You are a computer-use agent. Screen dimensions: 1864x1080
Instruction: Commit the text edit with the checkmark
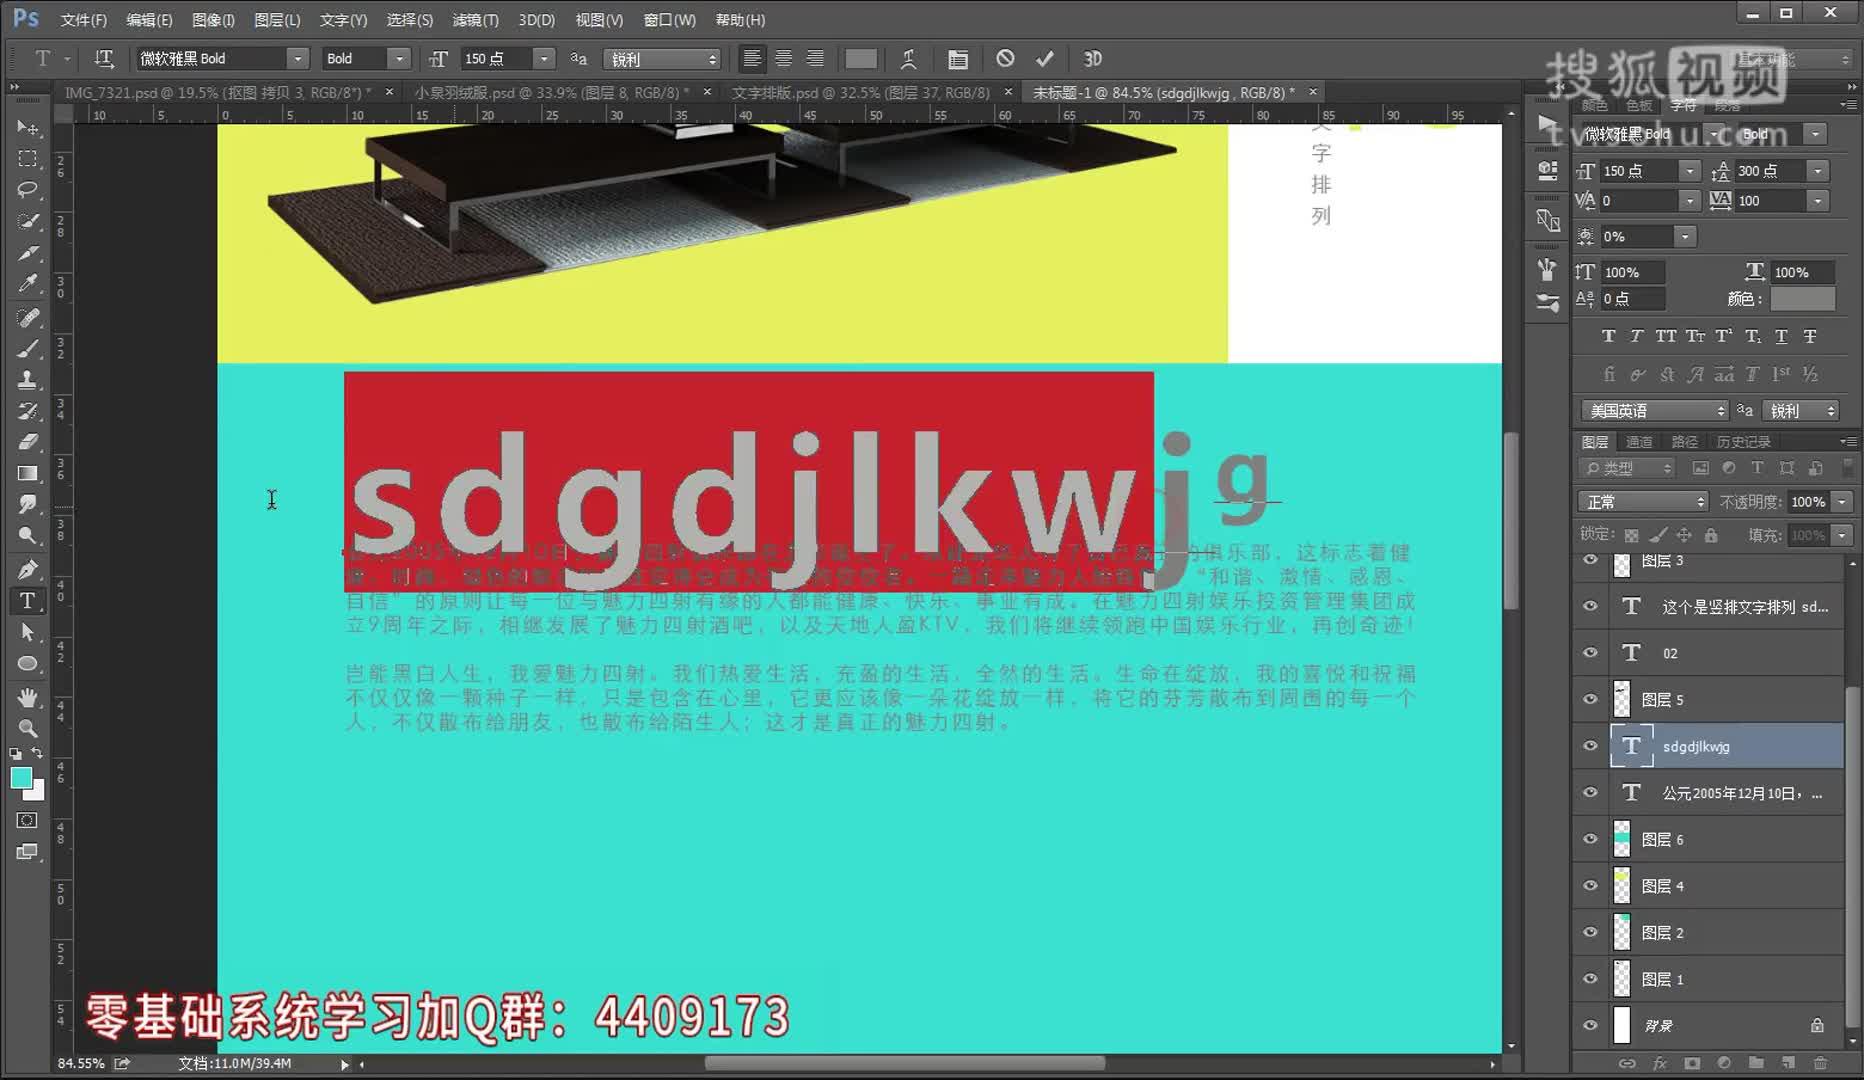[1046, 59]
